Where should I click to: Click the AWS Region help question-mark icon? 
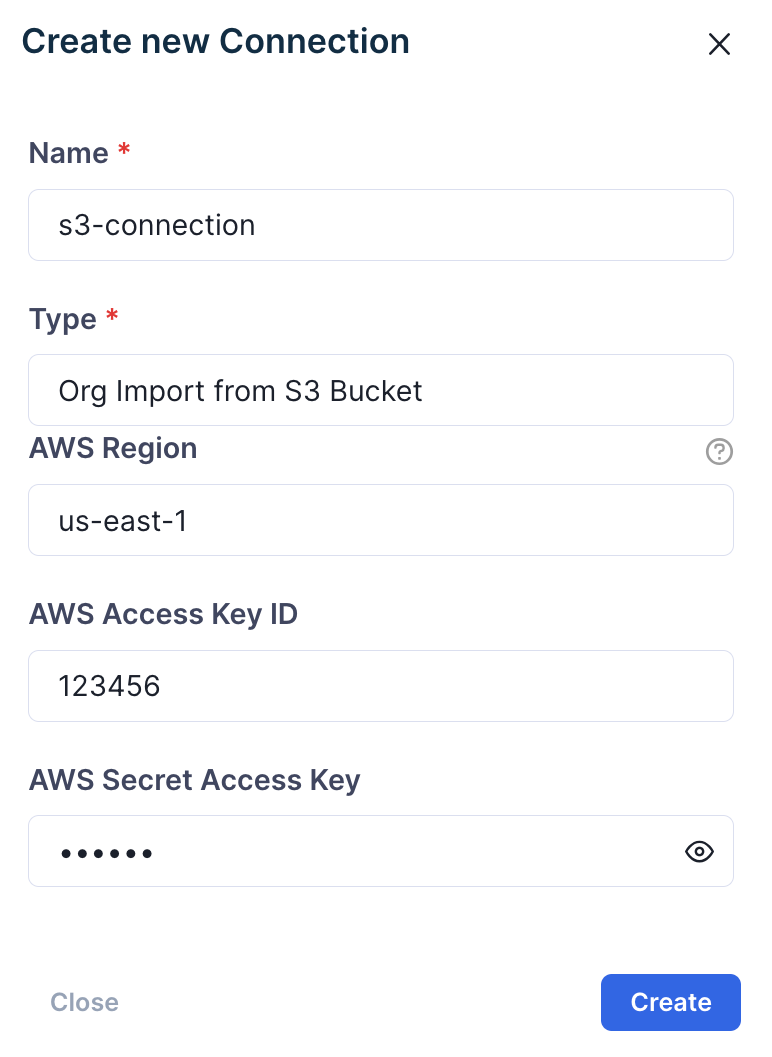(x=719, y=452)
